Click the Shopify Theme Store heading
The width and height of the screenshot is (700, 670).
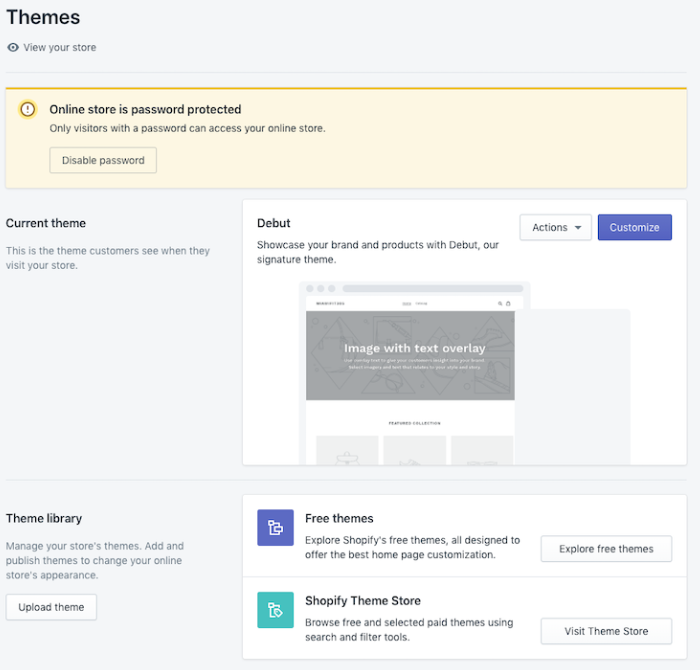point(363,601)
